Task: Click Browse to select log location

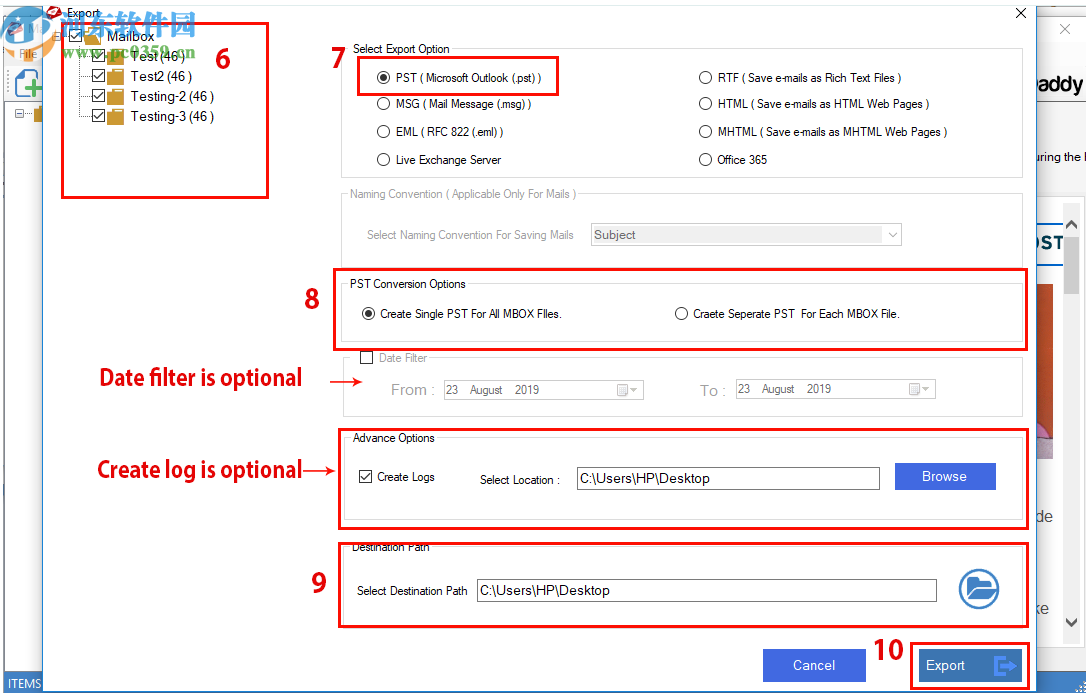Action: pos(944,476)
